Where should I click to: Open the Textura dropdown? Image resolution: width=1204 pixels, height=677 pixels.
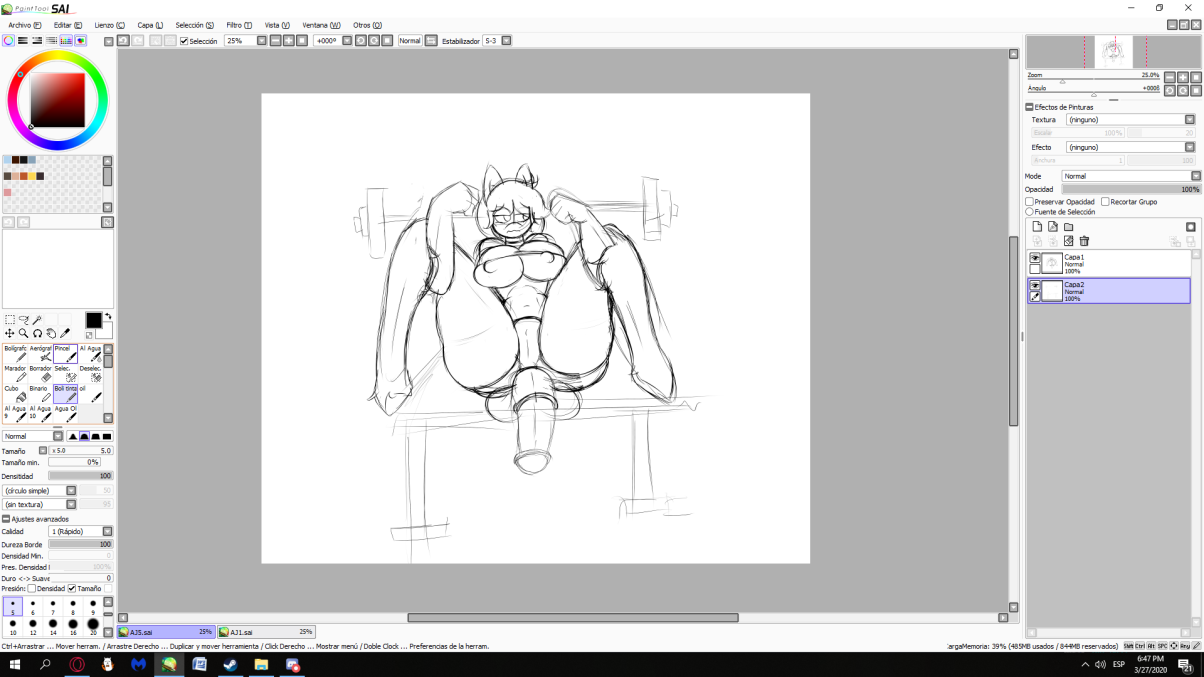[1130, 119]
